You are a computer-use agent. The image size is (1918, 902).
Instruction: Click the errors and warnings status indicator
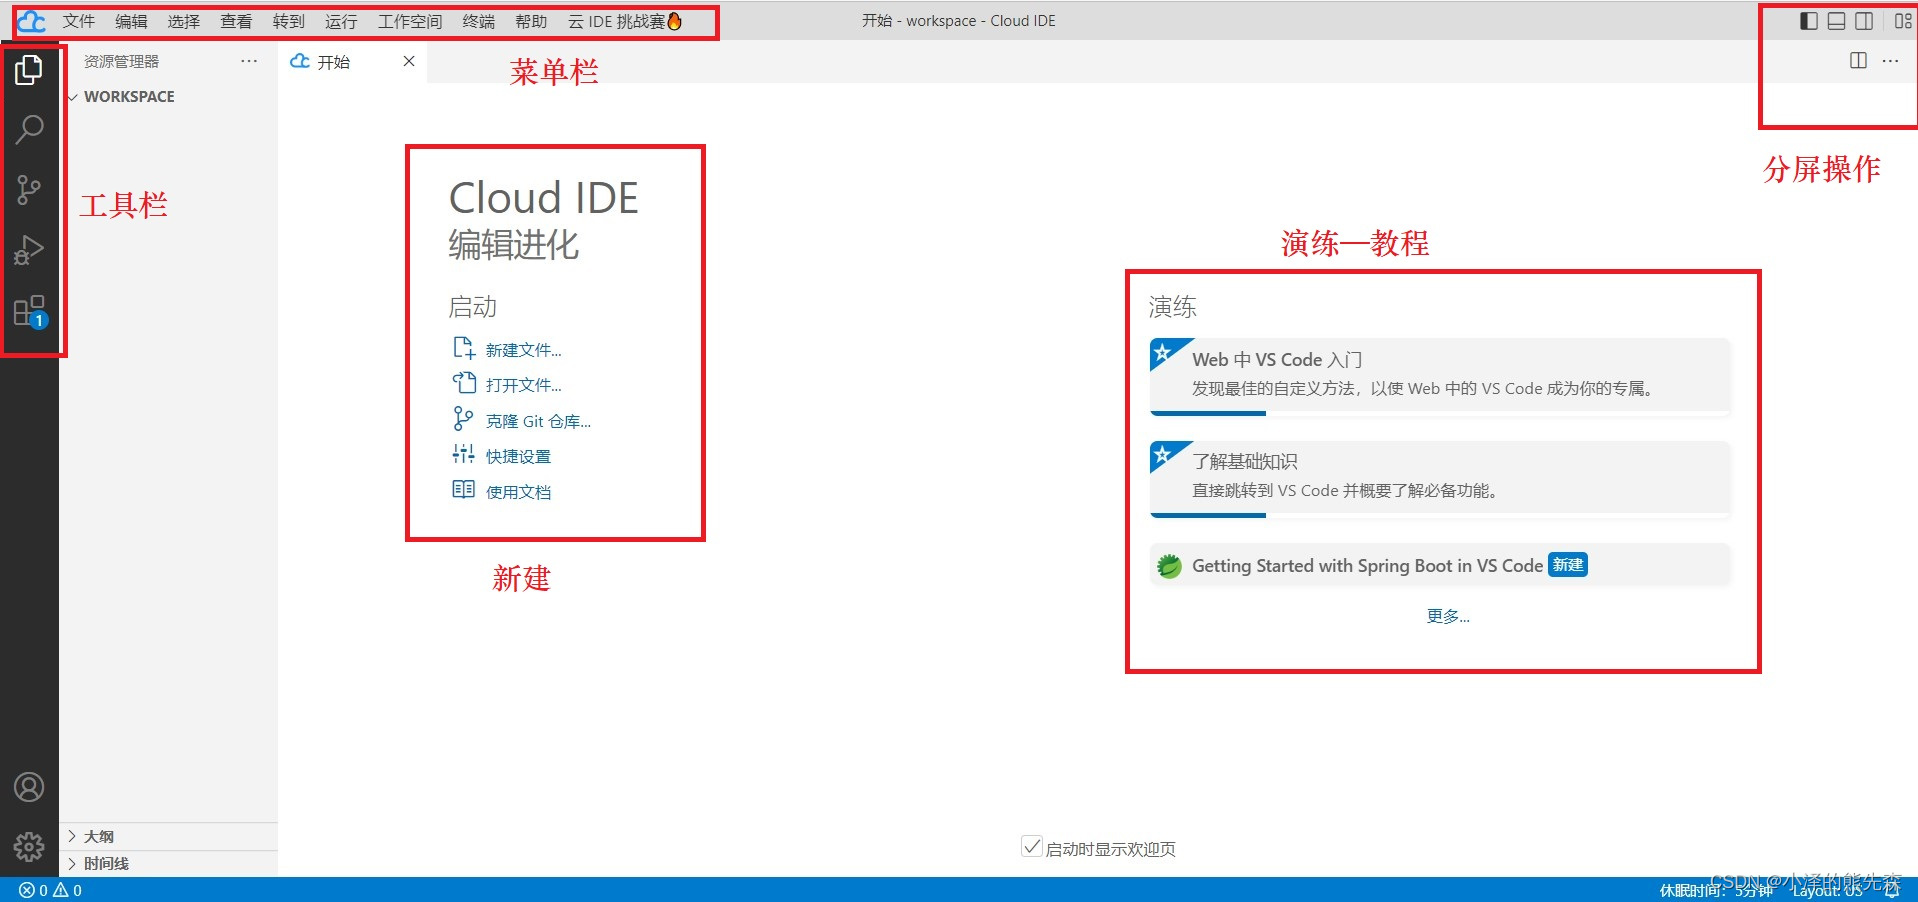(50, 890)
